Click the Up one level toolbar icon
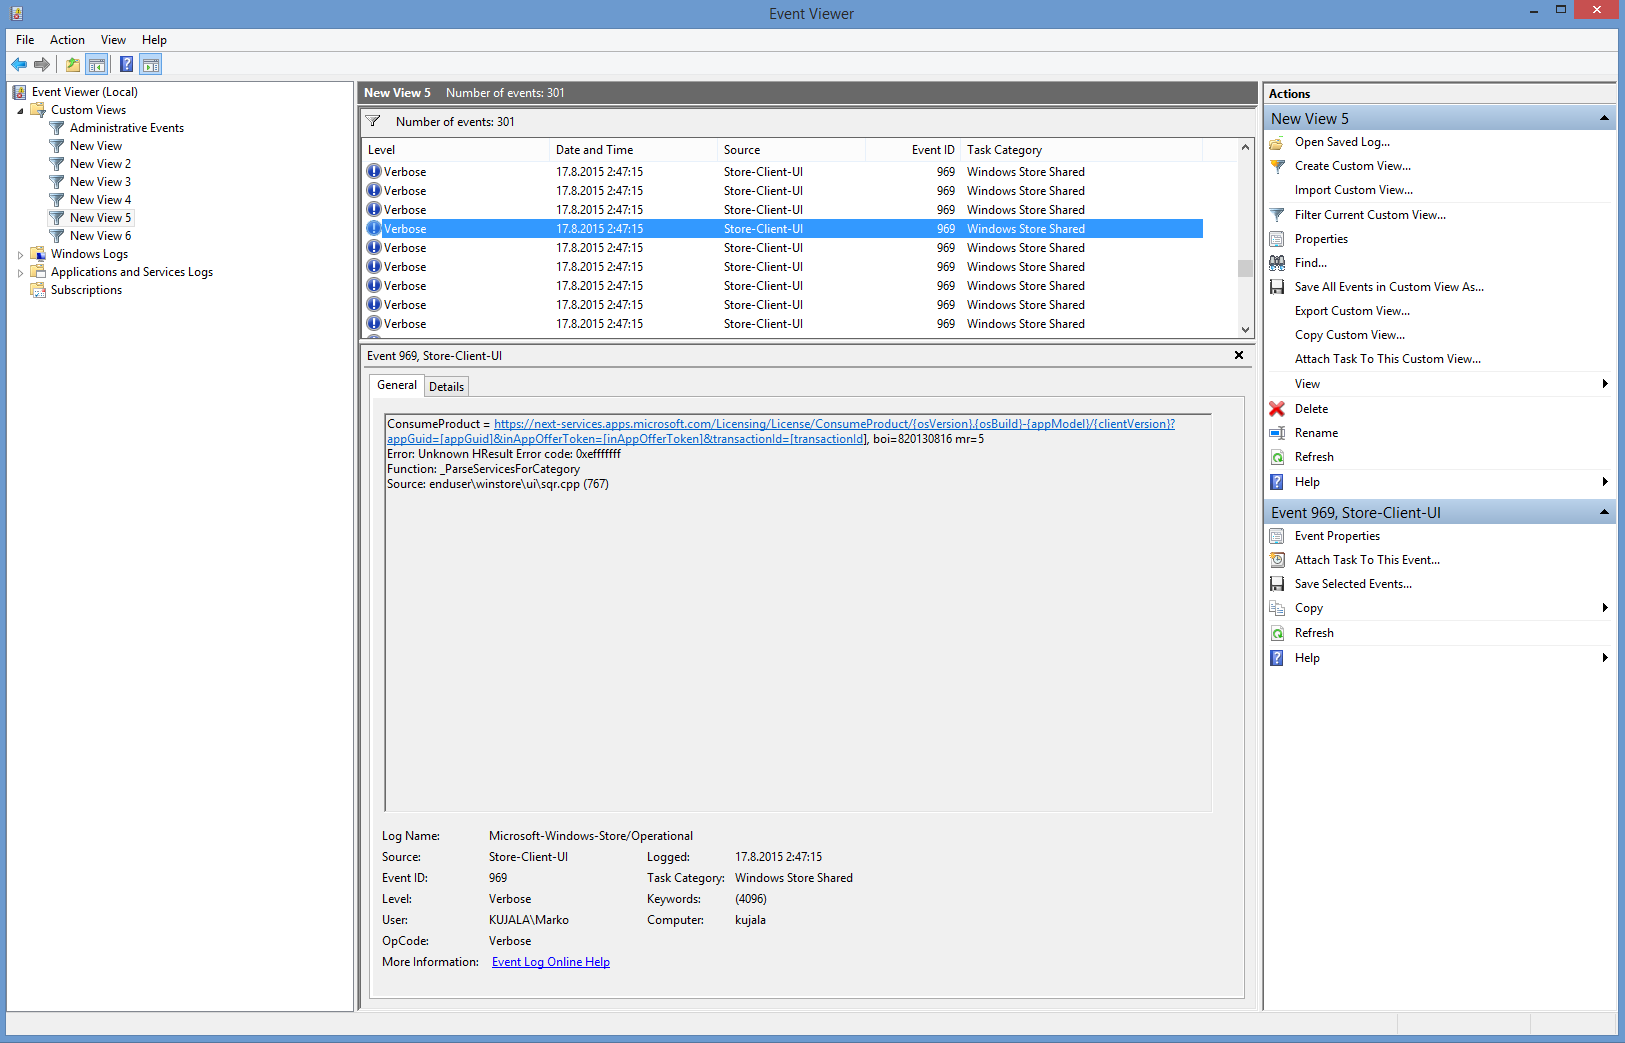This screenshot has height=1043, width=1625. coord(73,65)
